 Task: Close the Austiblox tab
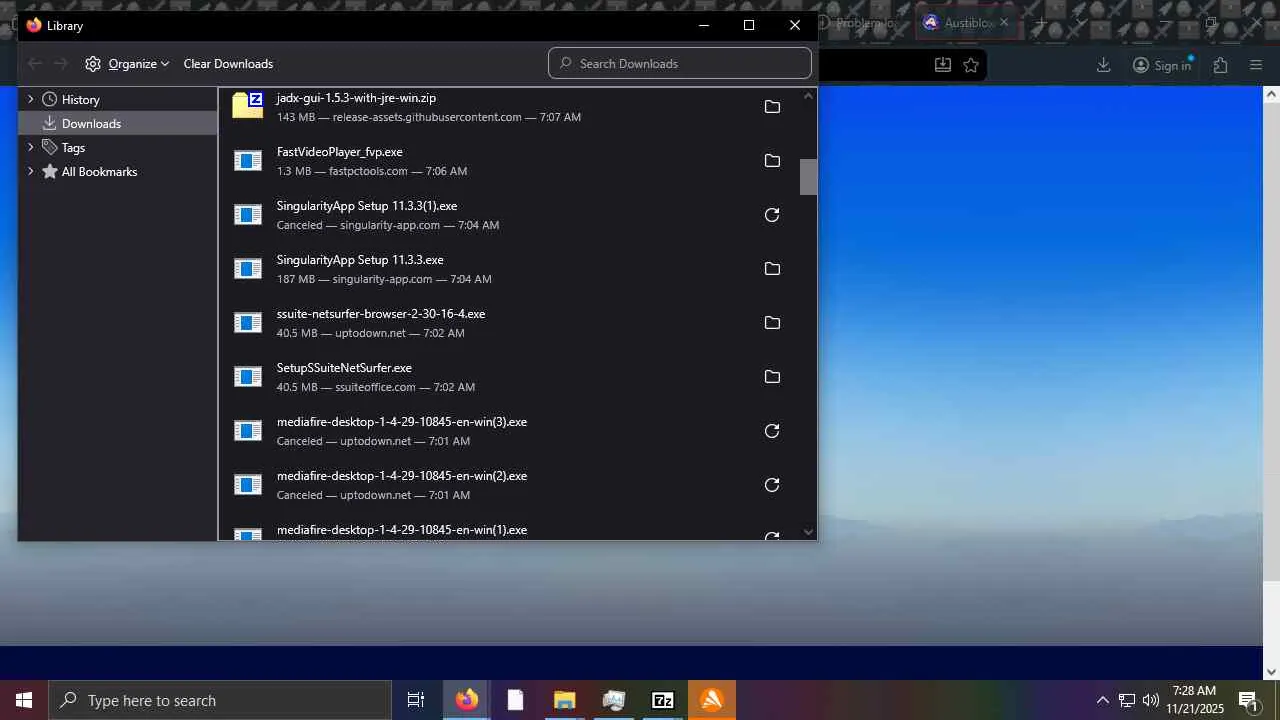pyautogui.click(x=1004, y=23)
